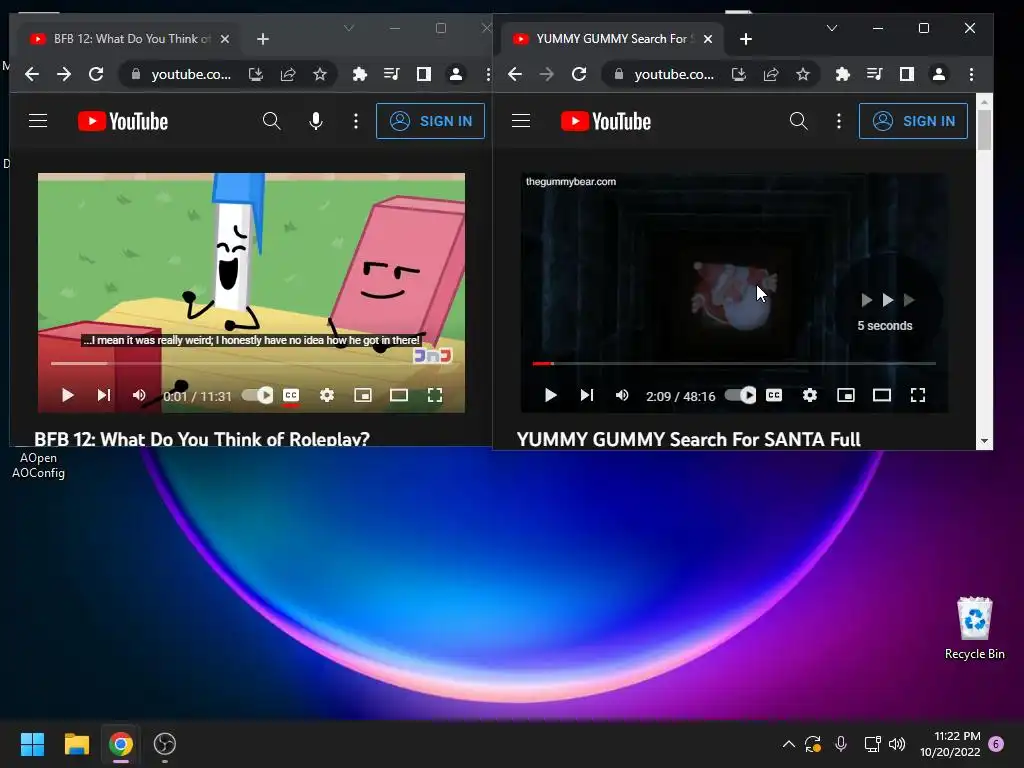Open YouTube search in right window

tap(799, 121)
